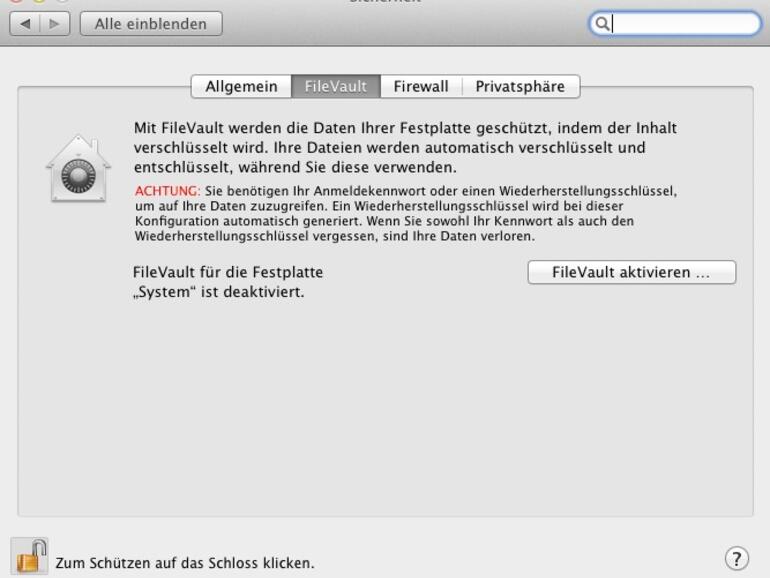Image resolution: width=770 pixels, height=578 pixels.
Task: Click the FileVault house-safe icon
Action: (79, 168)
